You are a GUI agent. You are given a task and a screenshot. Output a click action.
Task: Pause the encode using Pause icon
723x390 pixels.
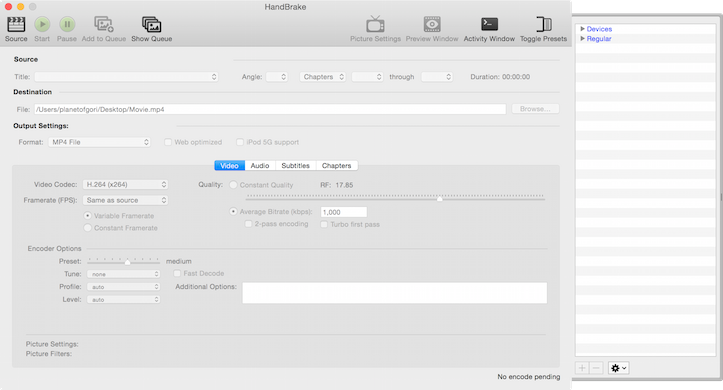pyautogui.click(x=67, y=24)
